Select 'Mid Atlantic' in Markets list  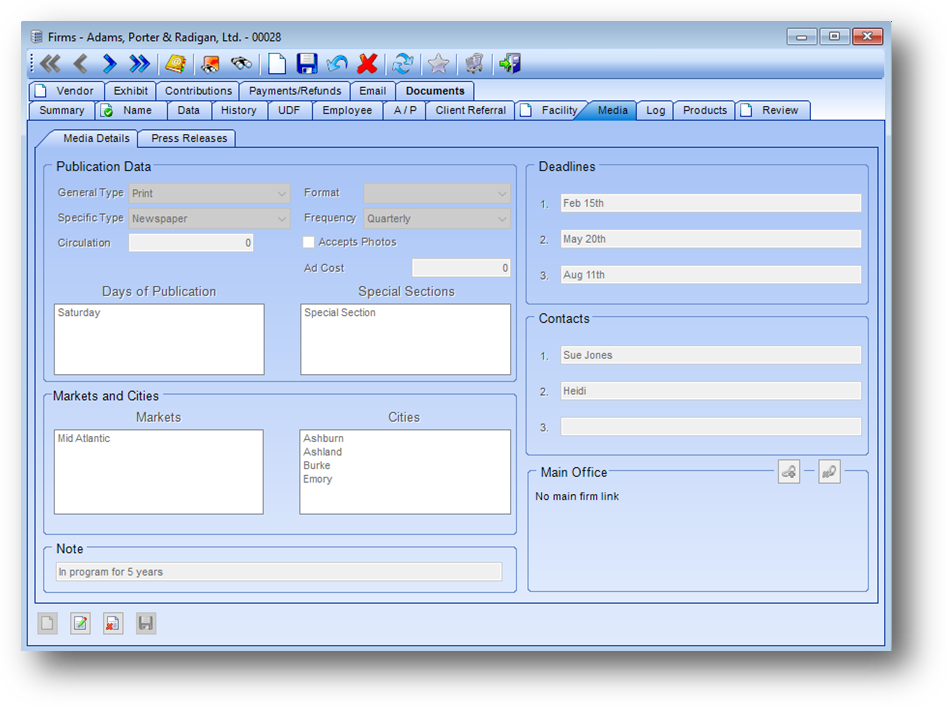pyautogui.click(x=84, y=438)
